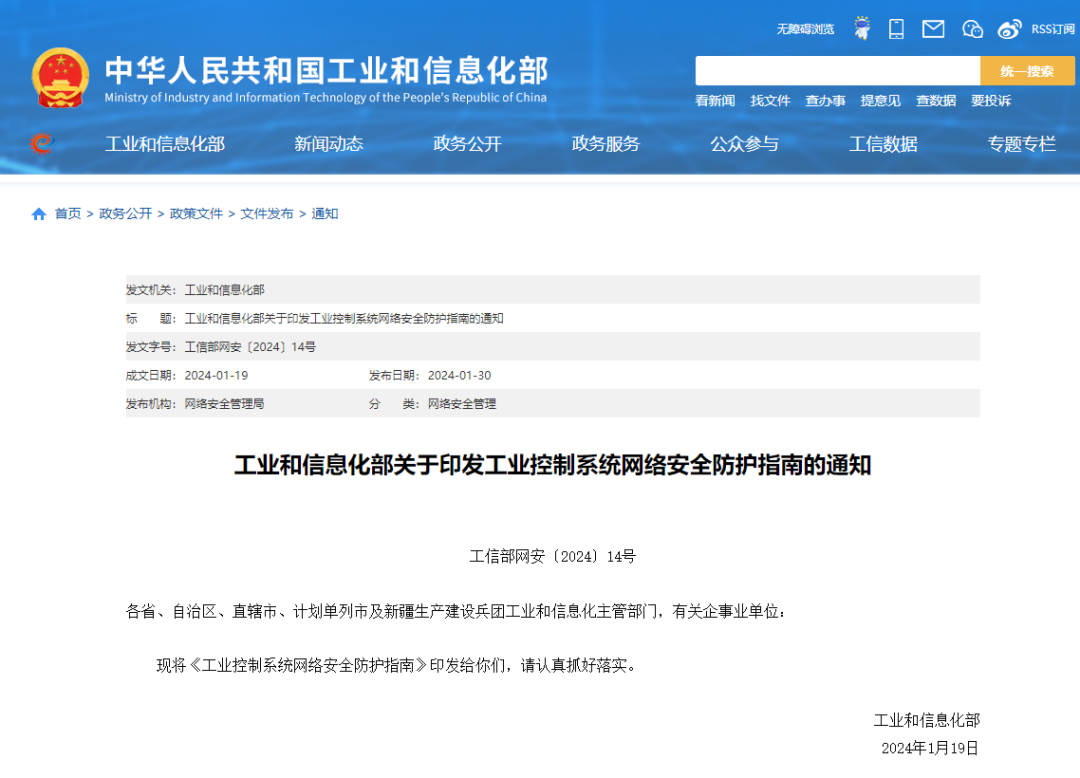This screenshot has width=1080, height=778.
Task: Open 查数据 quick link
Action: (x=935, y=101)
